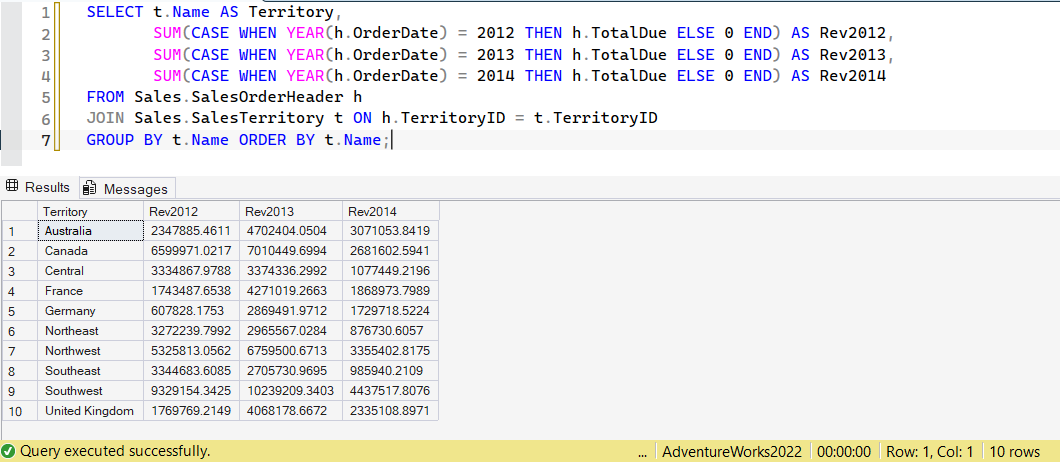
Task: Click ORDER BY in the query editor
Action: [276, 141]
